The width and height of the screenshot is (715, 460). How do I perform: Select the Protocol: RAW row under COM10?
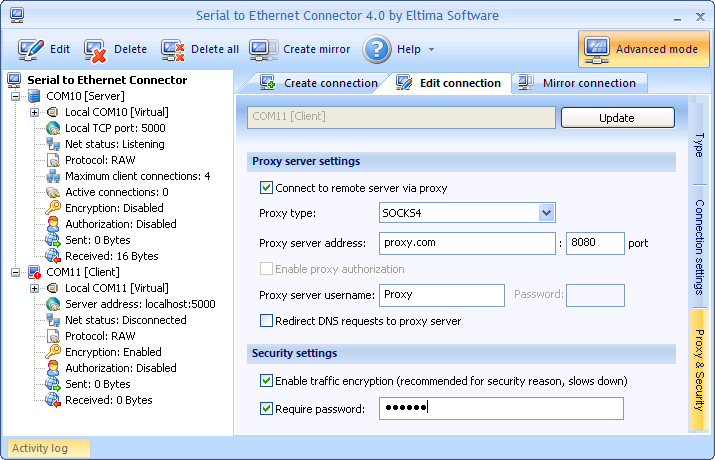[100, 160]
